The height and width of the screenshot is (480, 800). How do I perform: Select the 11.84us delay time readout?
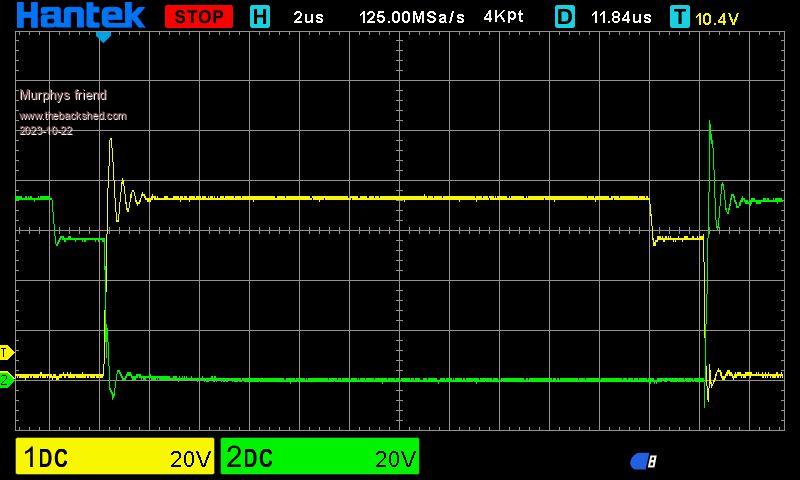(621, 17)
